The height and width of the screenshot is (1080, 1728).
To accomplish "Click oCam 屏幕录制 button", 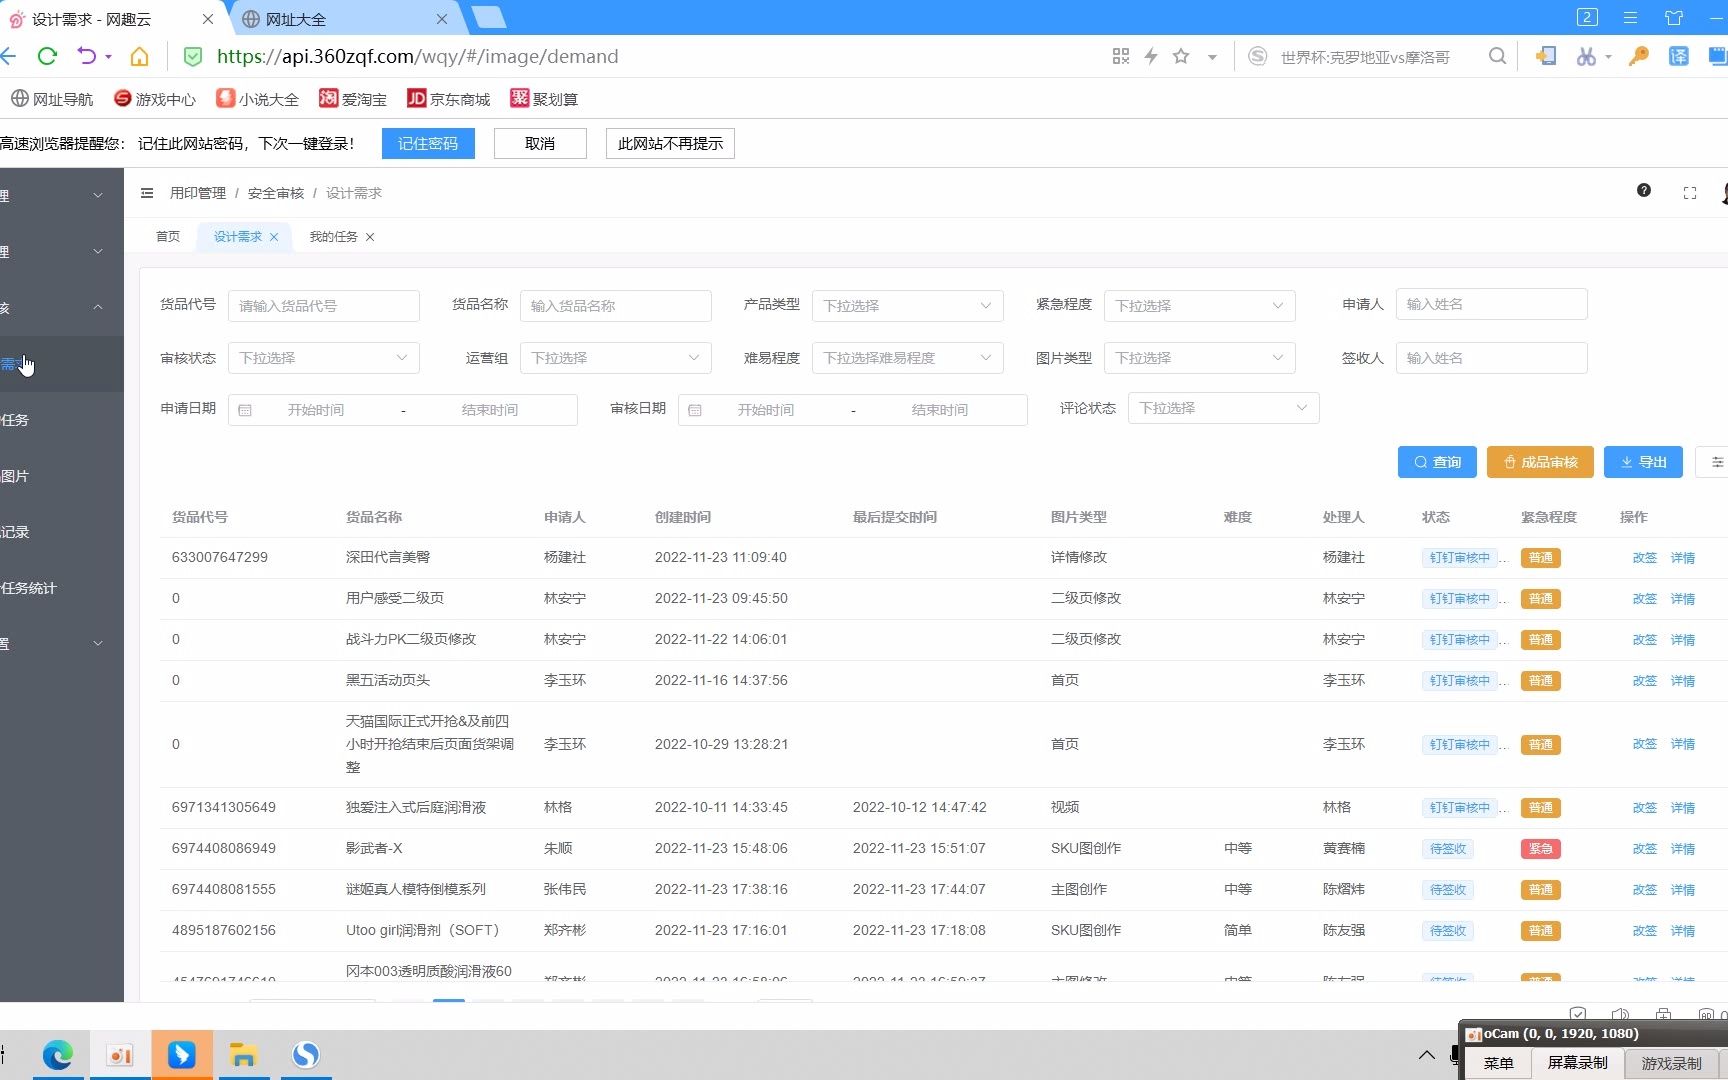I will point(1577,1063).
